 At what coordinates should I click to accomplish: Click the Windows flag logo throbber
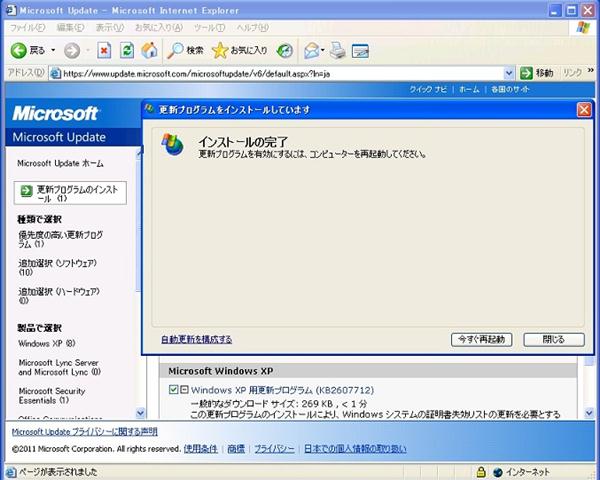(583, 28)
